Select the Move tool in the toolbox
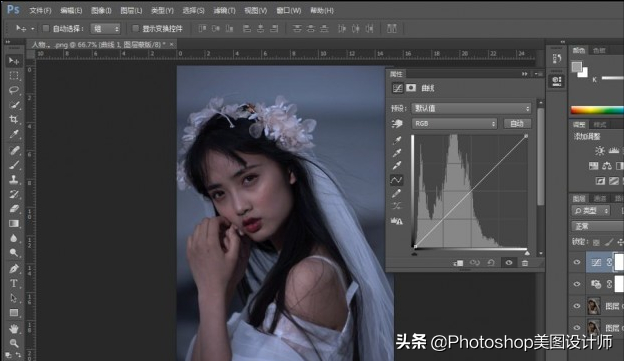Image resolution: width=624 pixels, height=361 pixels. pyautogui.click(x=14, y=61)
